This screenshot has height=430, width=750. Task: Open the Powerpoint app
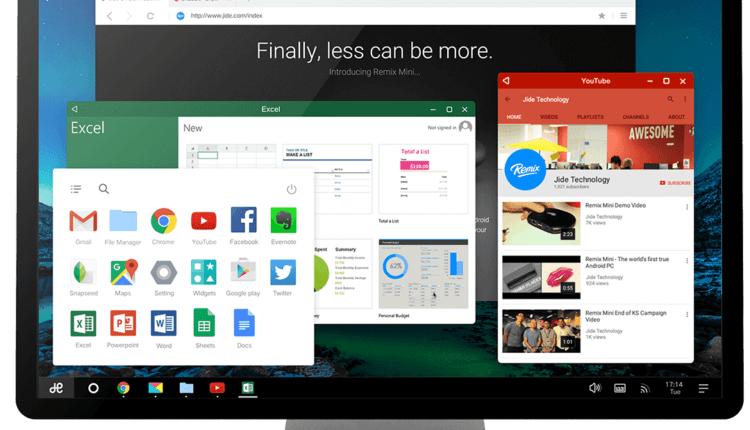tap(123, 324)
